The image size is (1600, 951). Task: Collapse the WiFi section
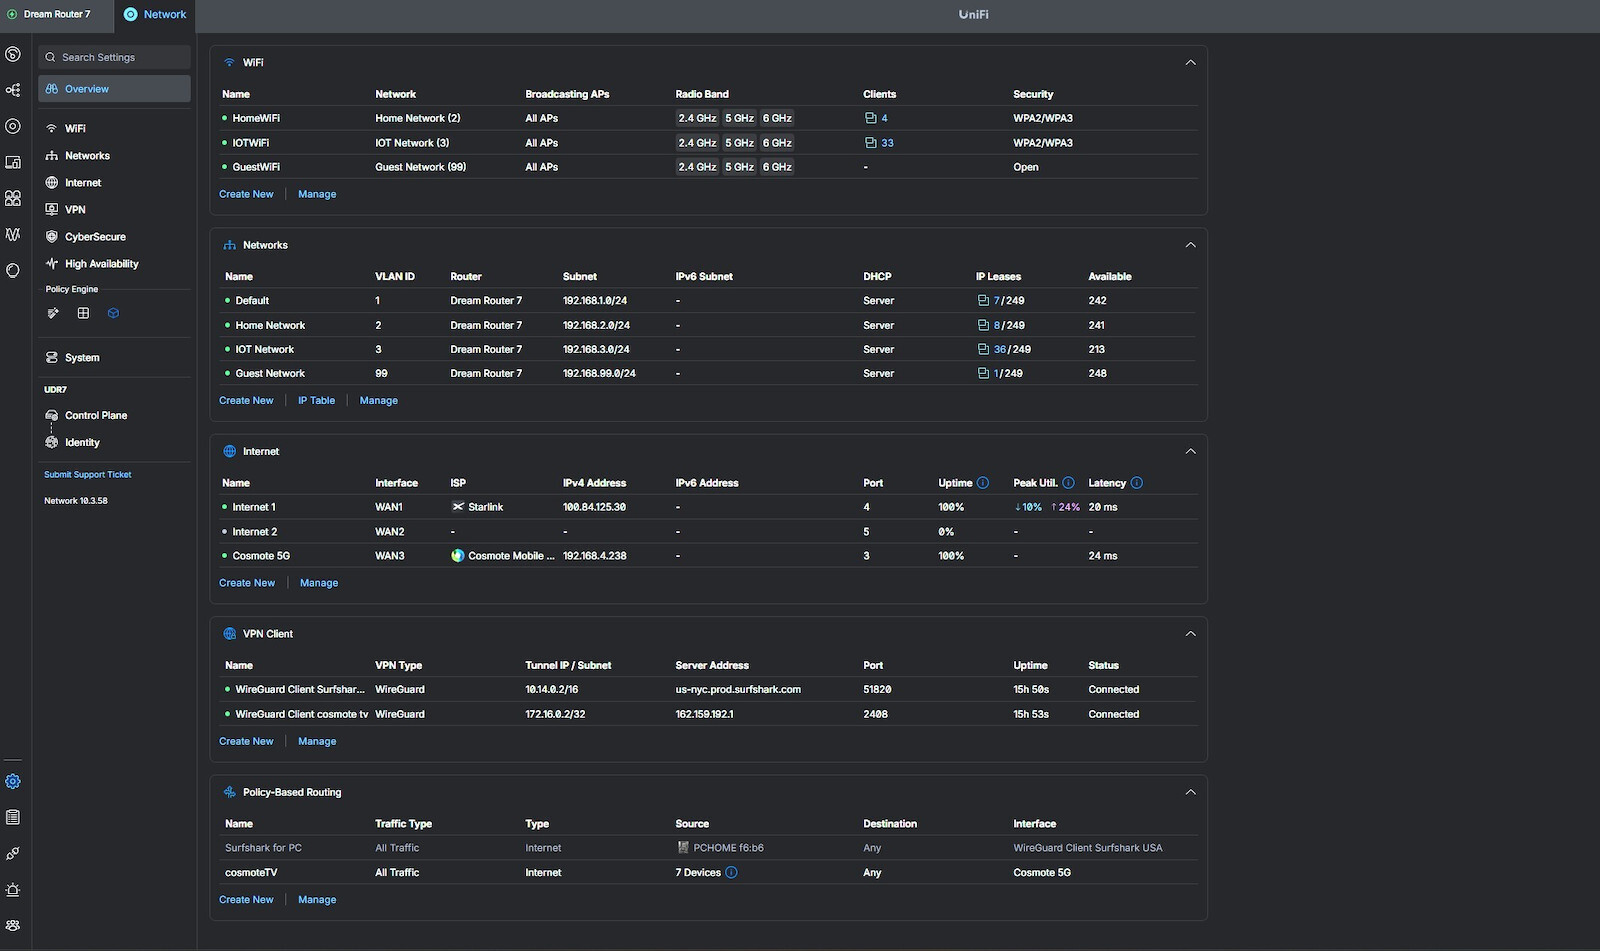tap(1190, 62)
